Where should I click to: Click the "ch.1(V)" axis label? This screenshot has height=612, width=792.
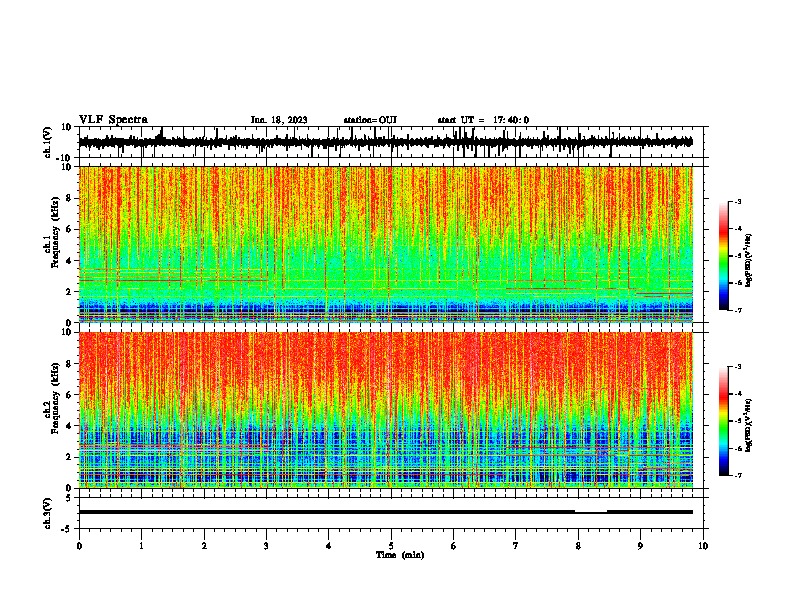(x=48, y=142)
